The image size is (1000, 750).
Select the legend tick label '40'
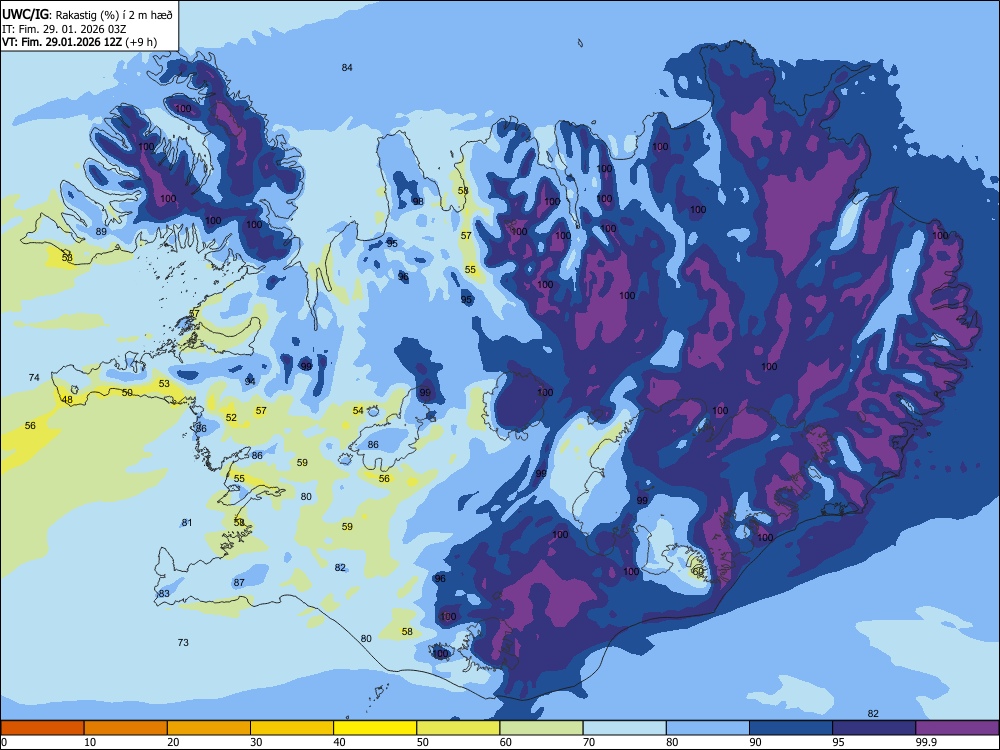pos(340,742)
